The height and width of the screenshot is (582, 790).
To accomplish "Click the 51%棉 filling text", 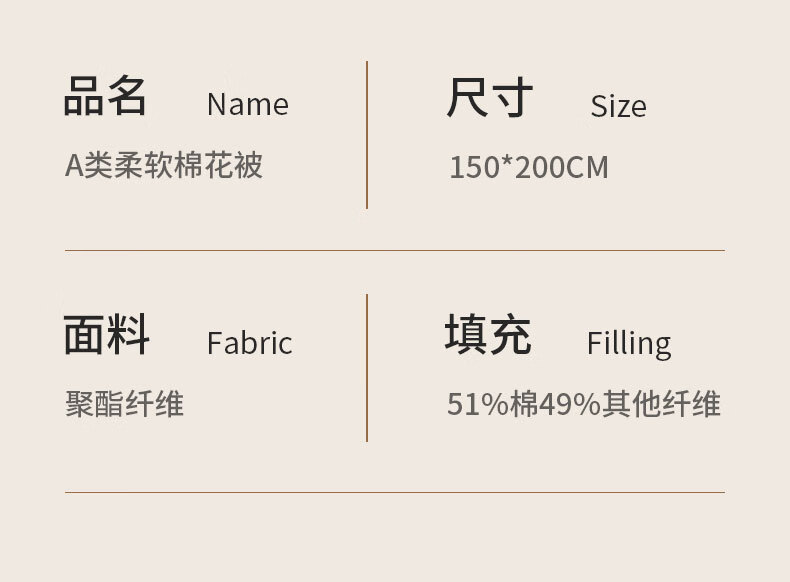I will pos(492,404).
